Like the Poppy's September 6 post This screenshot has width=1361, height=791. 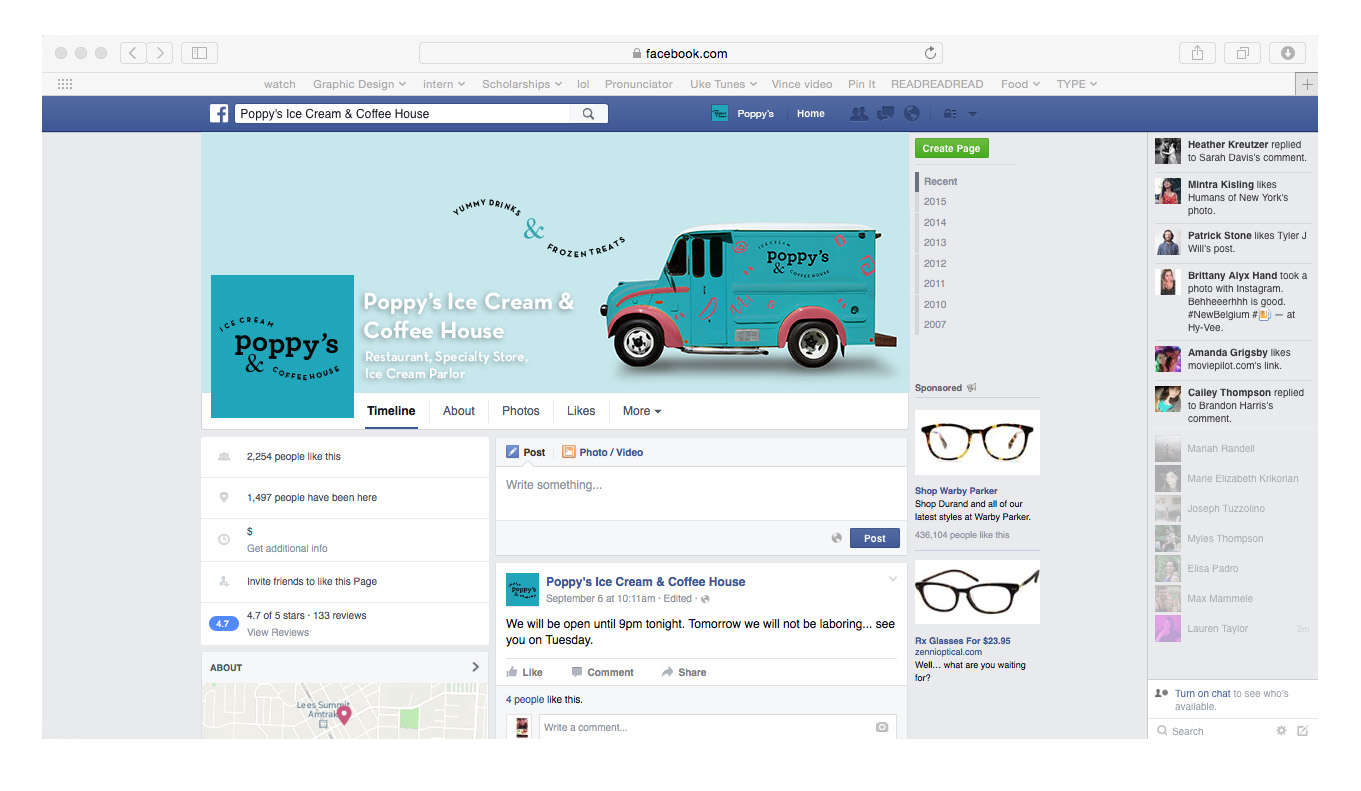point(525,672)
